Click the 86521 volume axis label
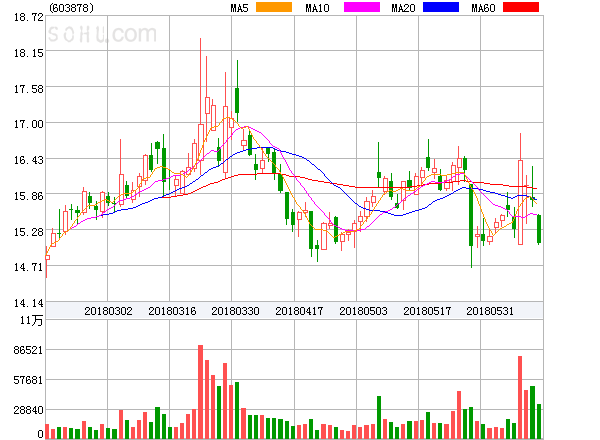Viewport: 600px width, 440px height. pyautogui.click(x=28, y=350)
